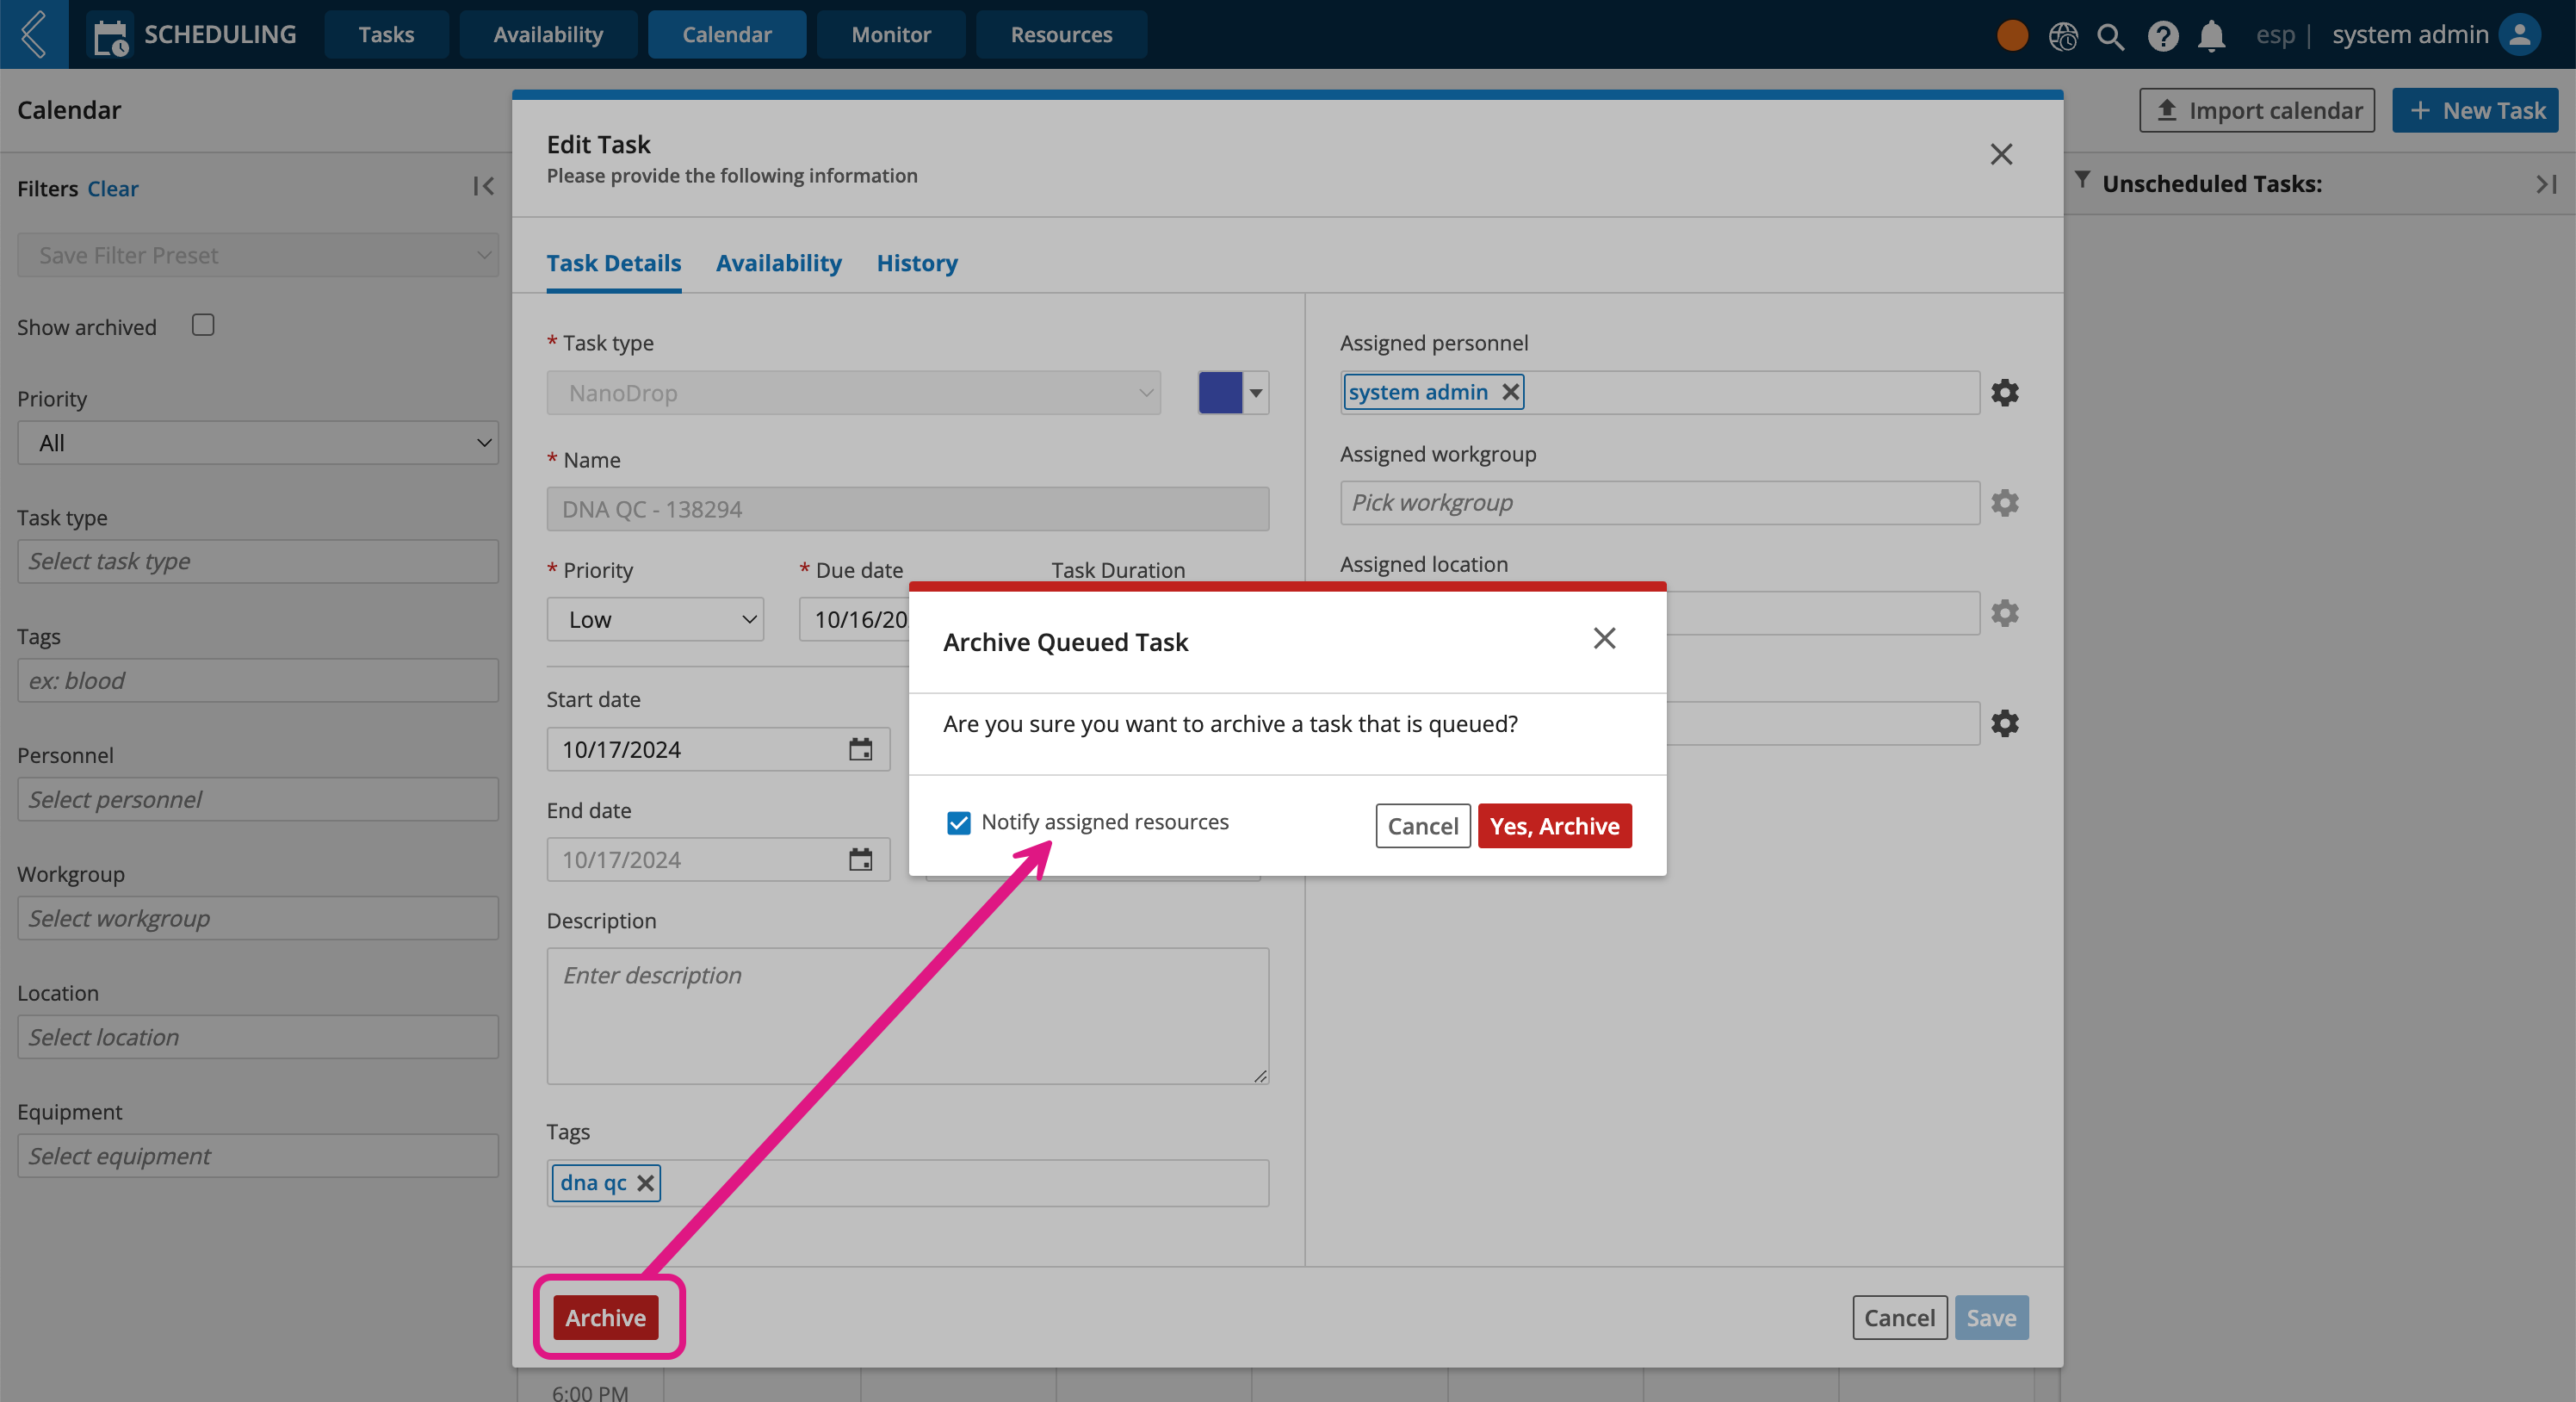Open Assigned personnel gear settings

(2004, 392)
